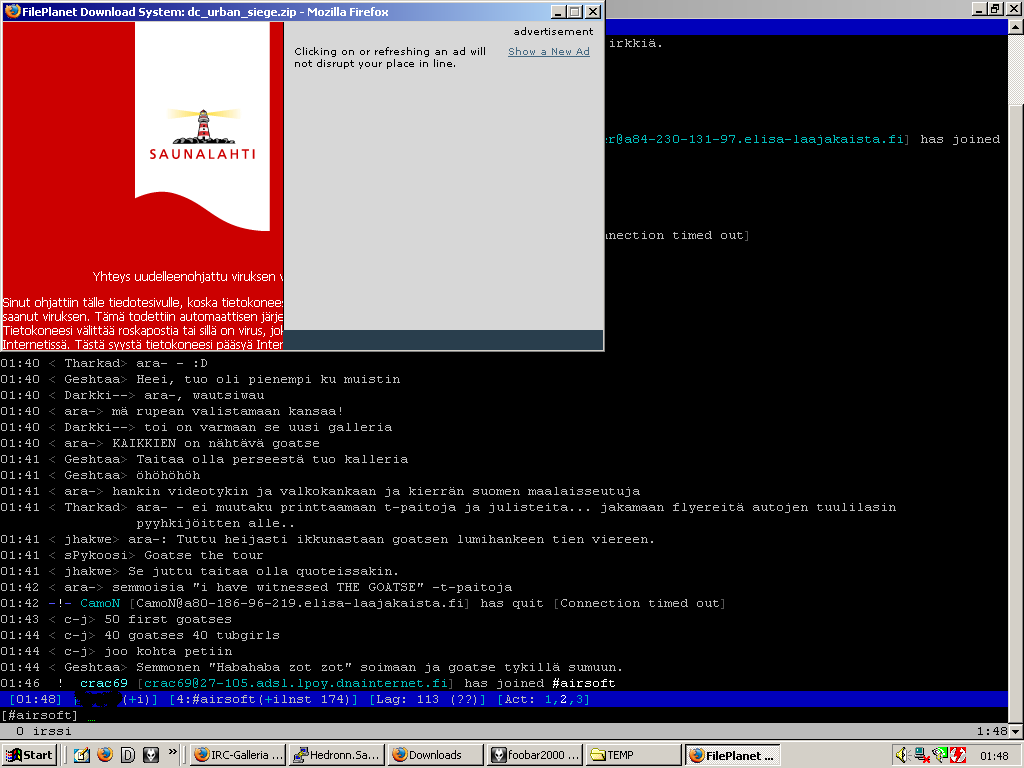Open the notepad-style quick launch icon

pyautogui.click(x=81, y=755)
